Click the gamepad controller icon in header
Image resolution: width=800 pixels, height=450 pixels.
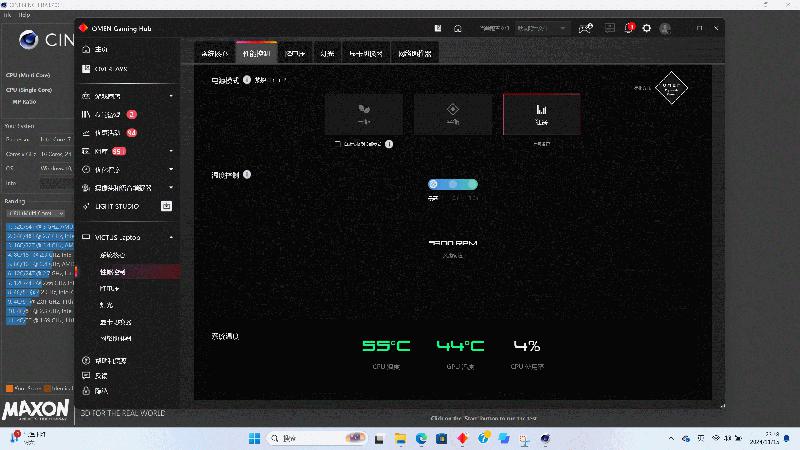point(587,29)
